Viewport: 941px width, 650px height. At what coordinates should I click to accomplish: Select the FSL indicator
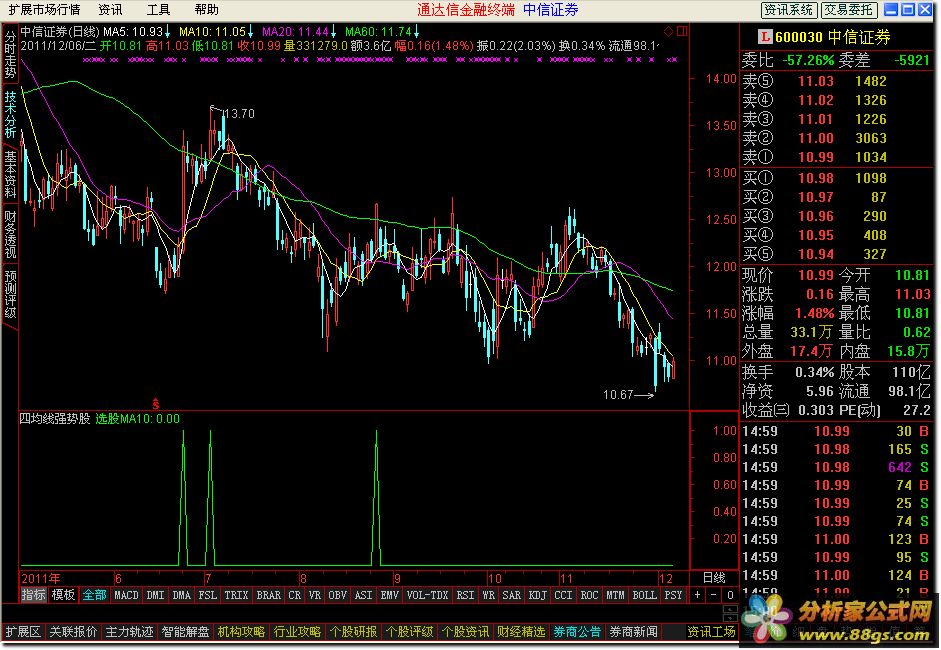pyautogui.click(x=208, y=595)
